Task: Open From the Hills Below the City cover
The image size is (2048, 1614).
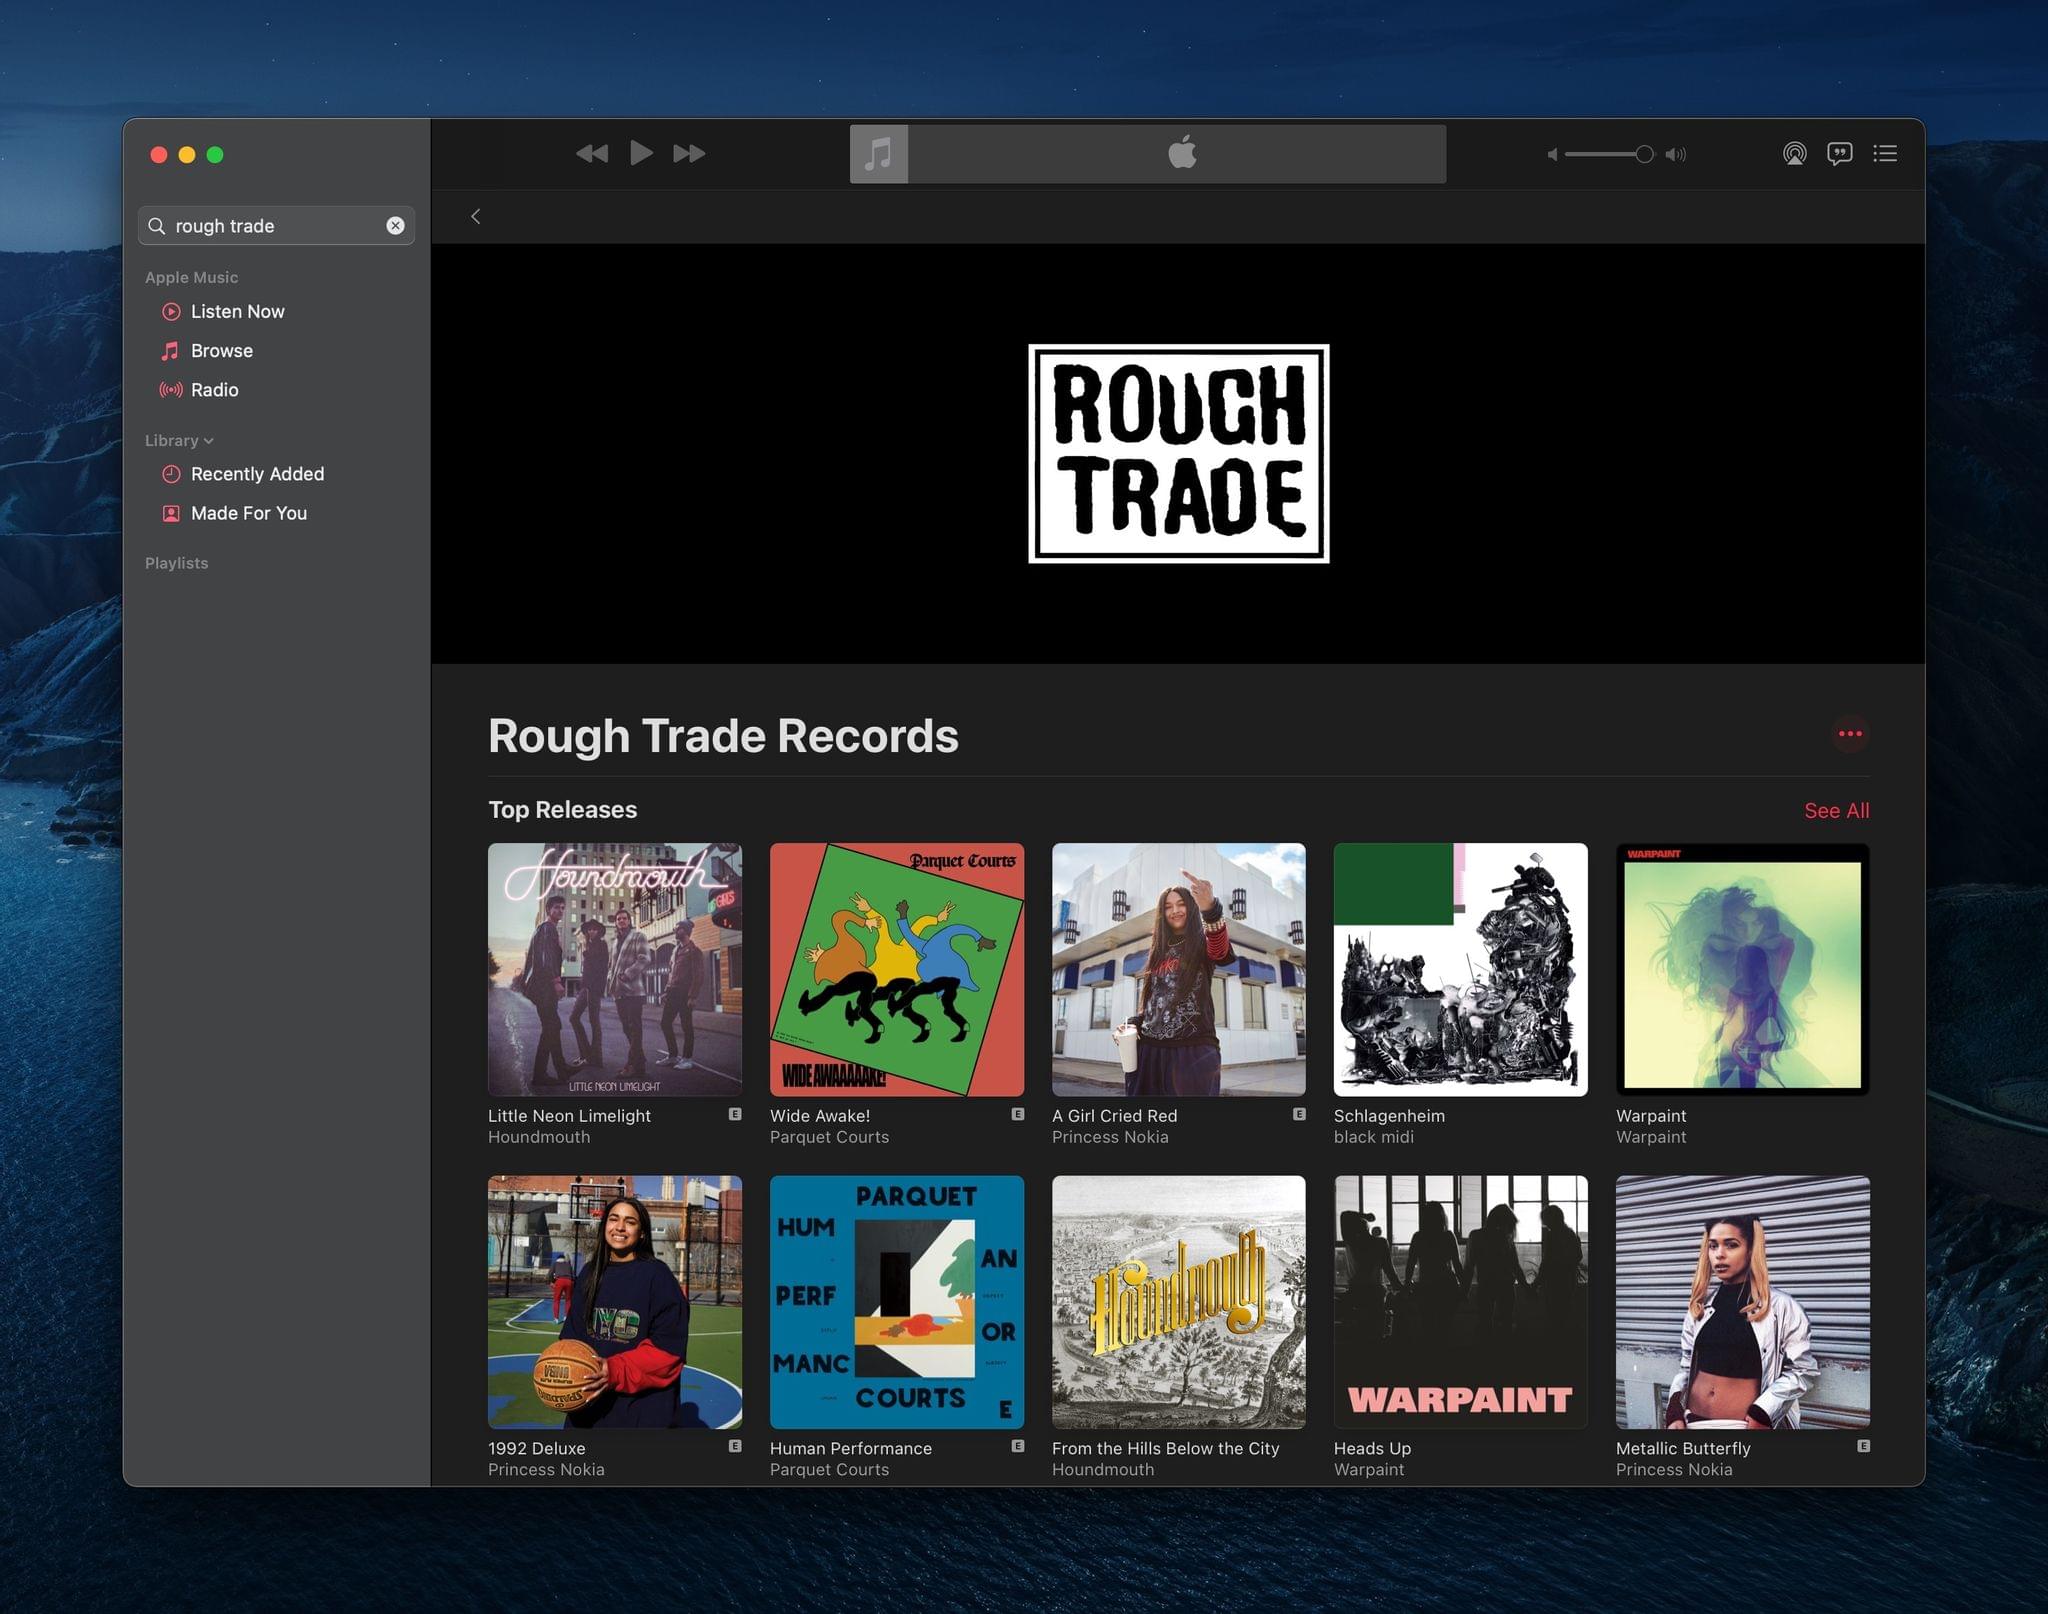Action: pyautogui.click(x=1178, y=1302)
